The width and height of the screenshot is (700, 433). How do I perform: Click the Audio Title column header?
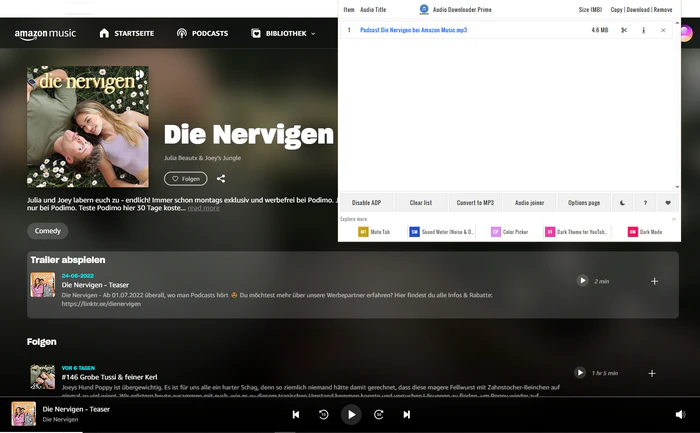pos(373,9)
